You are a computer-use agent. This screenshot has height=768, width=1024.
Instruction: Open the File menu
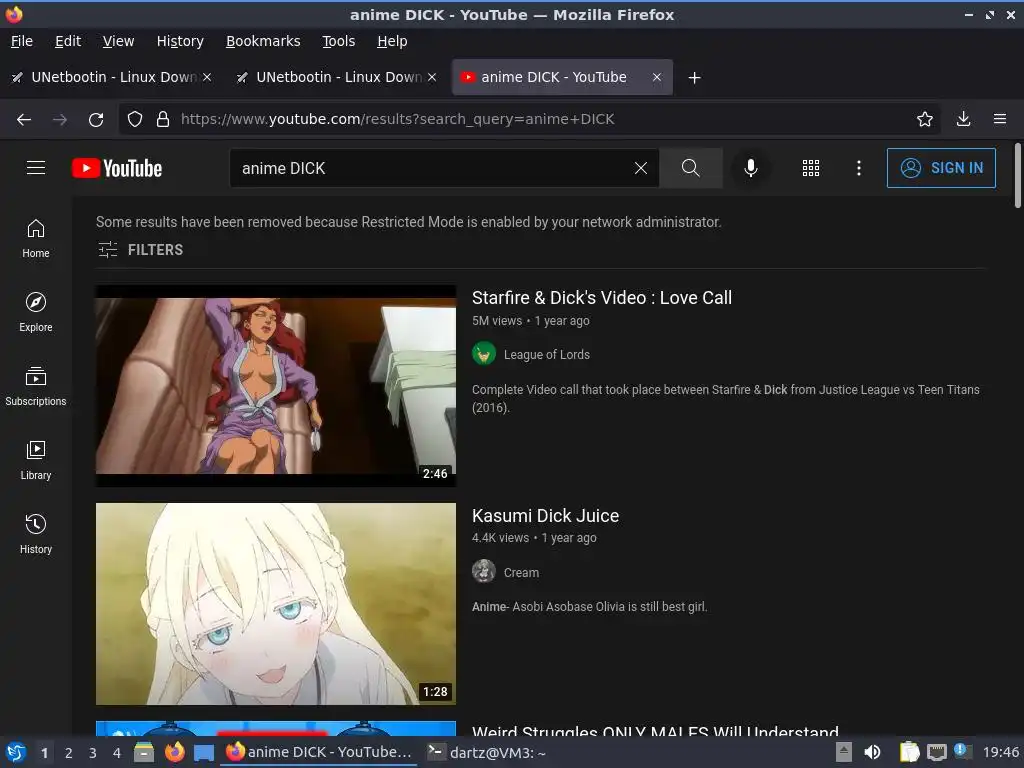tap(22, 41)
